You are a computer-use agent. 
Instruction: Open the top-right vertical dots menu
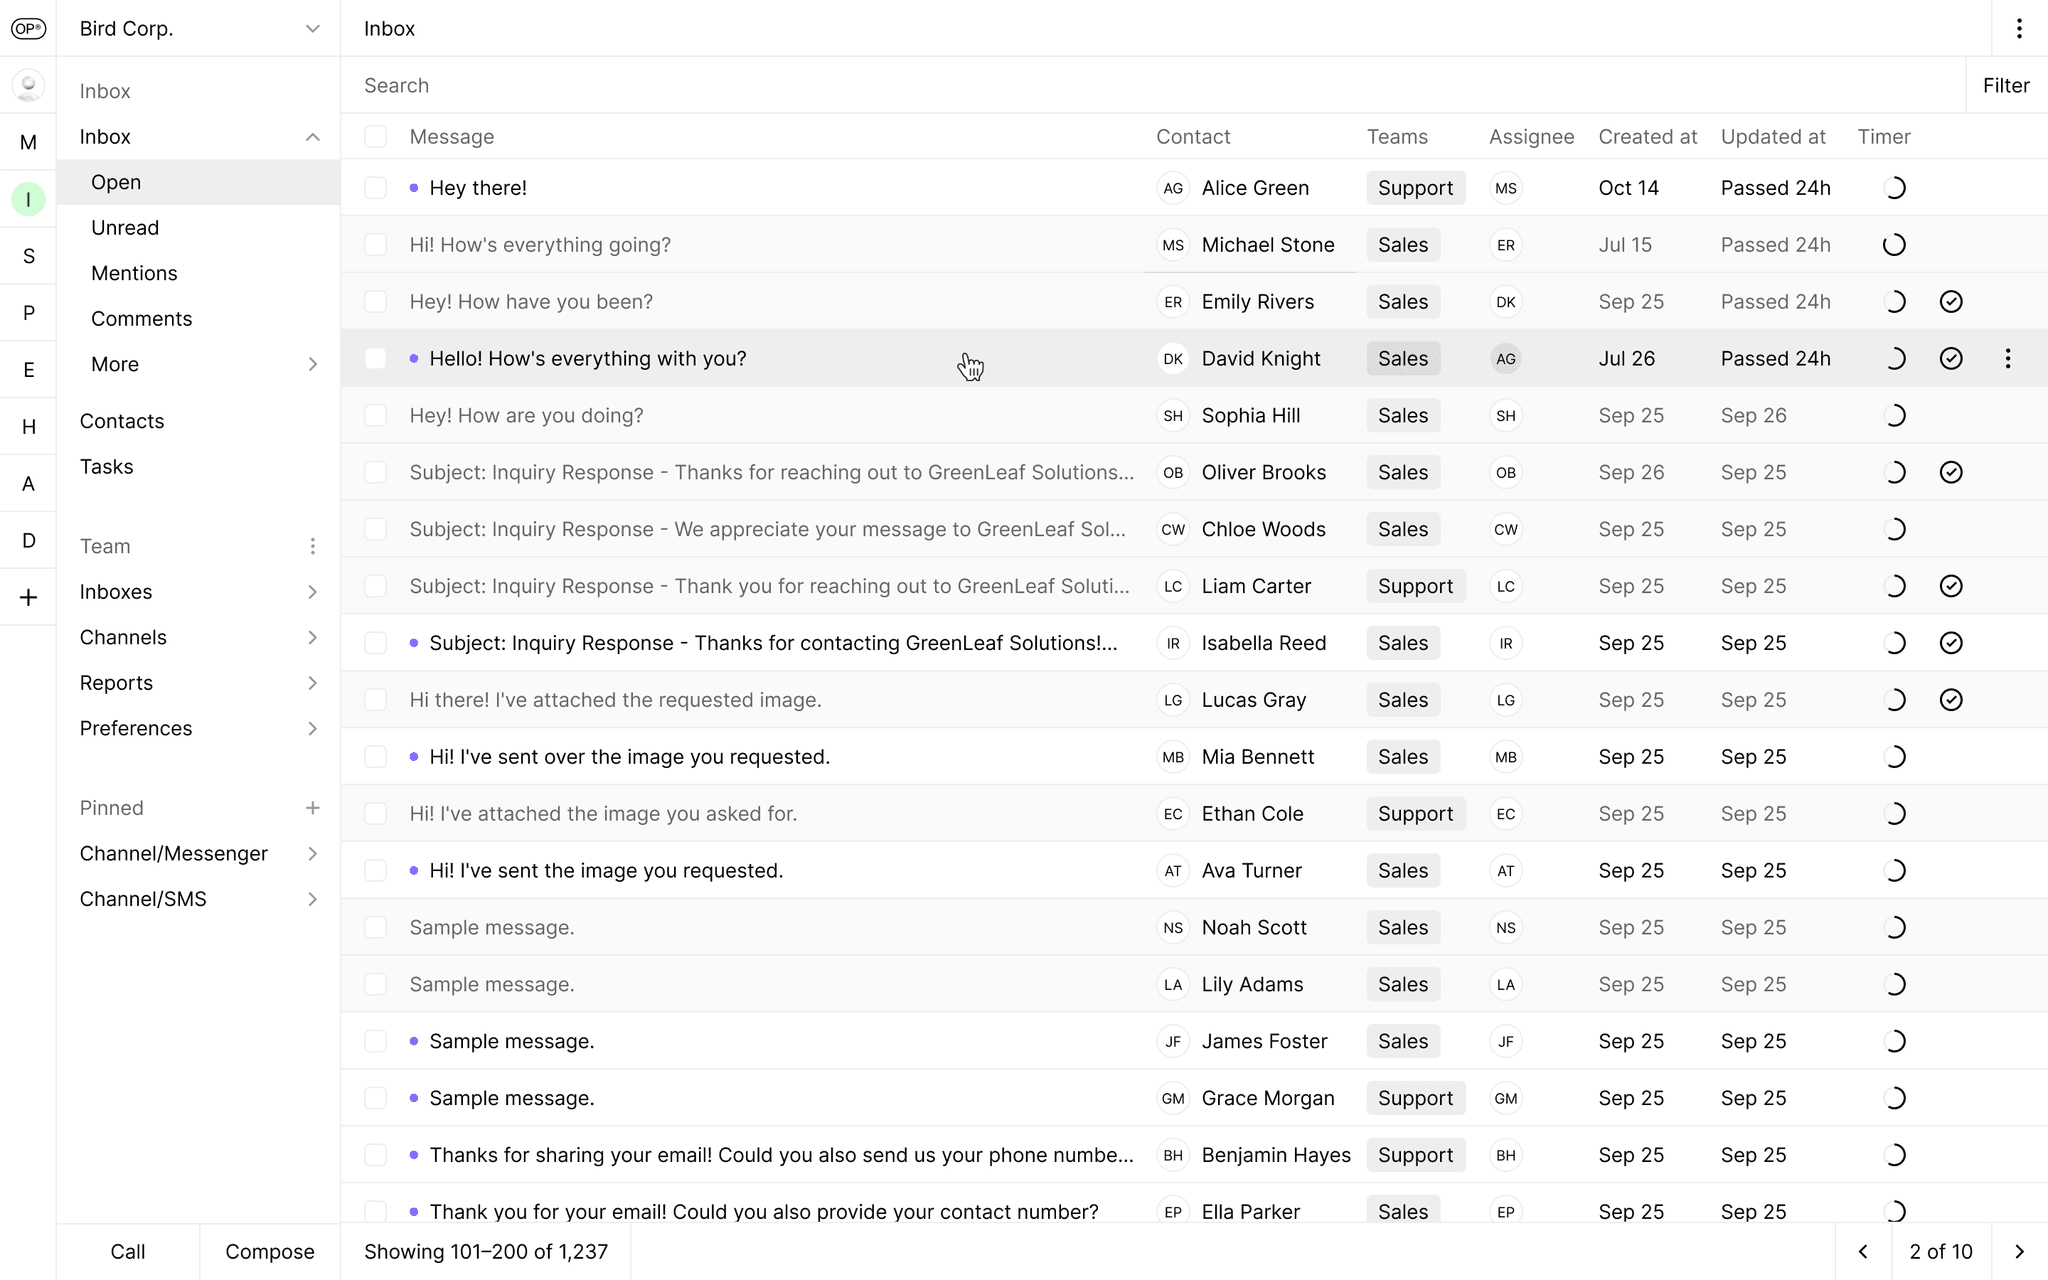click(x=2019, y=29)
